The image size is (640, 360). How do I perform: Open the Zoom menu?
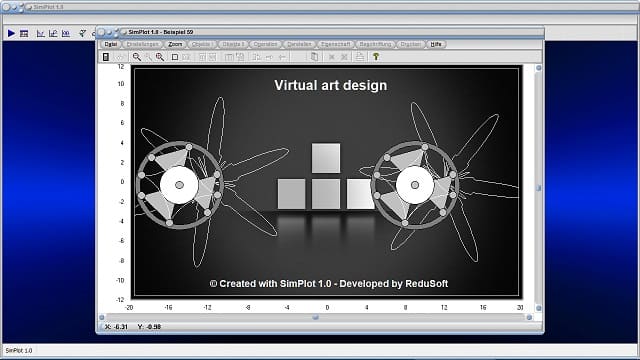coord(175,44)
